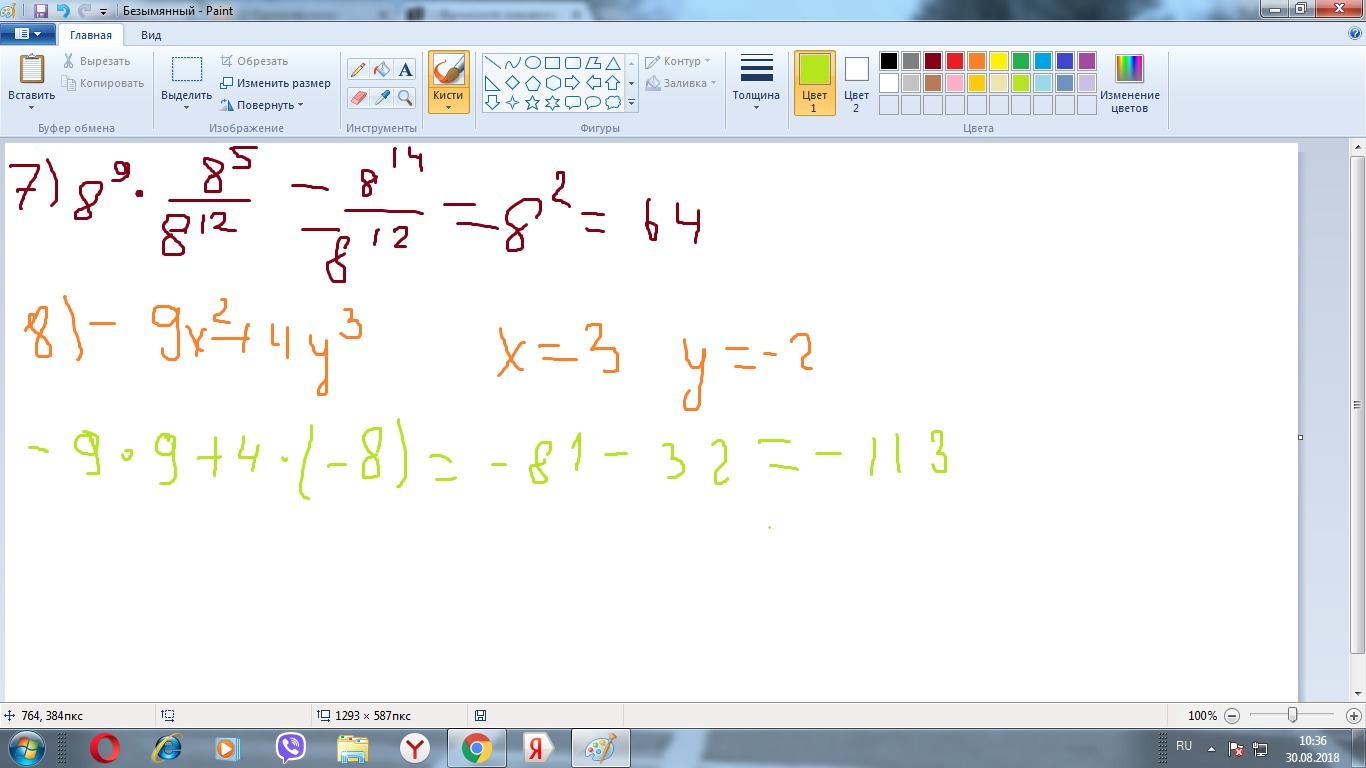Image resolution: width=1366 pixels, height=768 pixels.
Task: Select the Magnifier tool
Action: (x=405, y=97)
